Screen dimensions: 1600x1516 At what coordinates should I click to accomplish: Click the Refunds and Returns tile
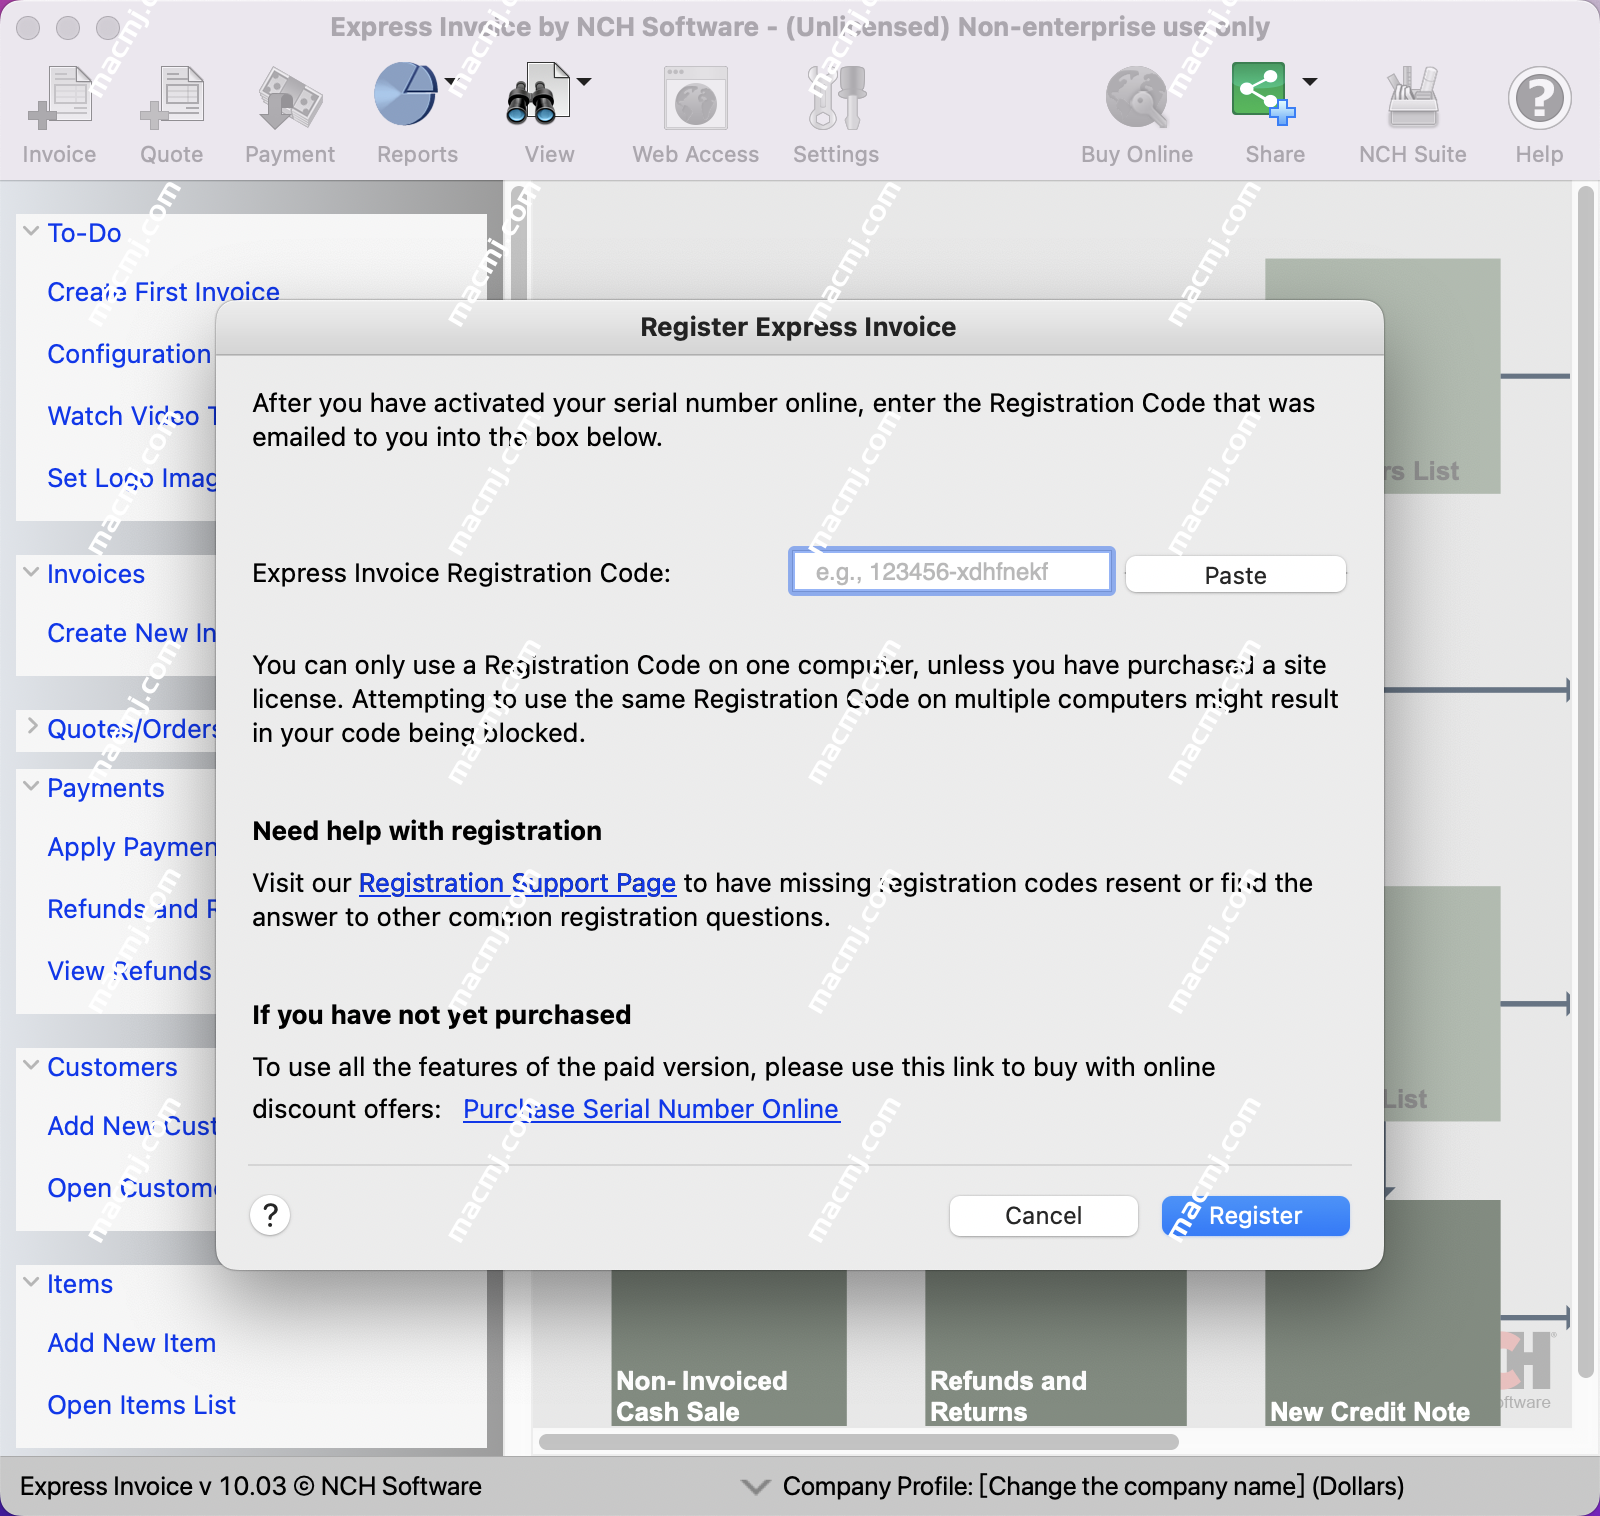pos(1055,1348)
